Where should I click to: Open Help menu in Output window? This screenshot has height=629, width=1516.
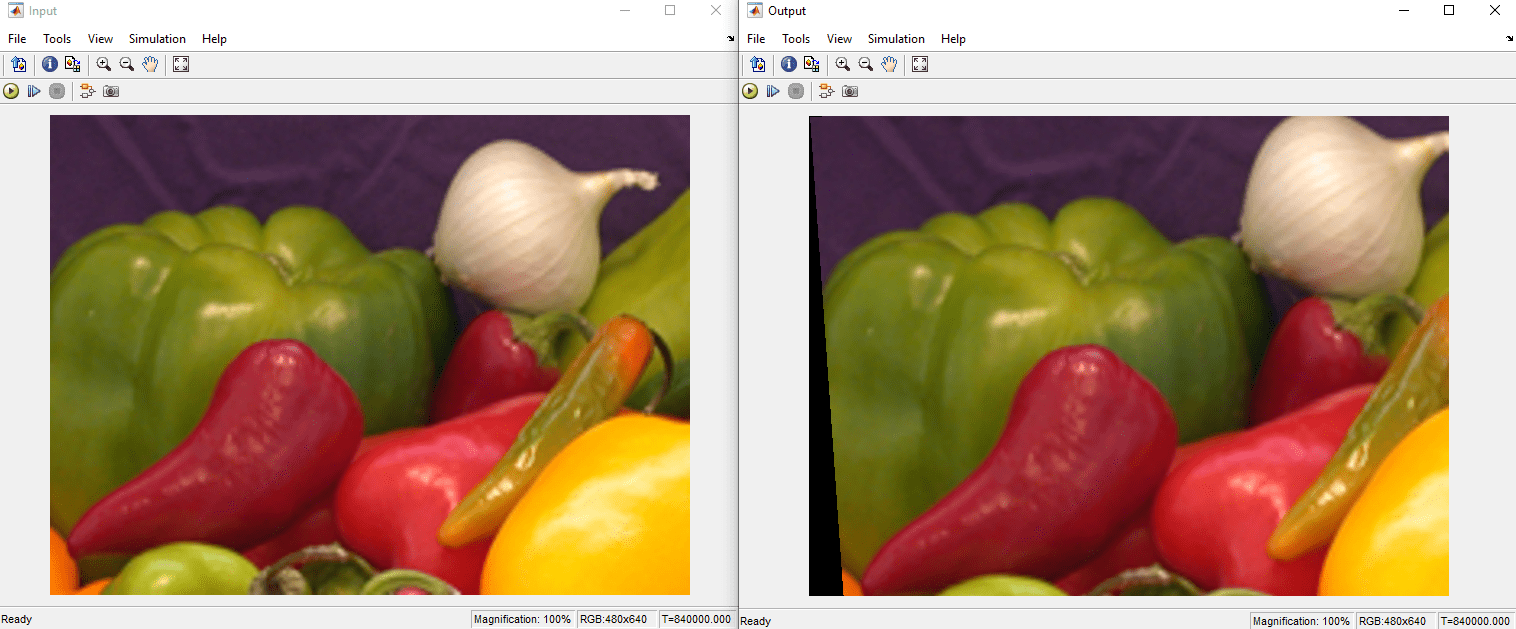click(x=953, y=39)
